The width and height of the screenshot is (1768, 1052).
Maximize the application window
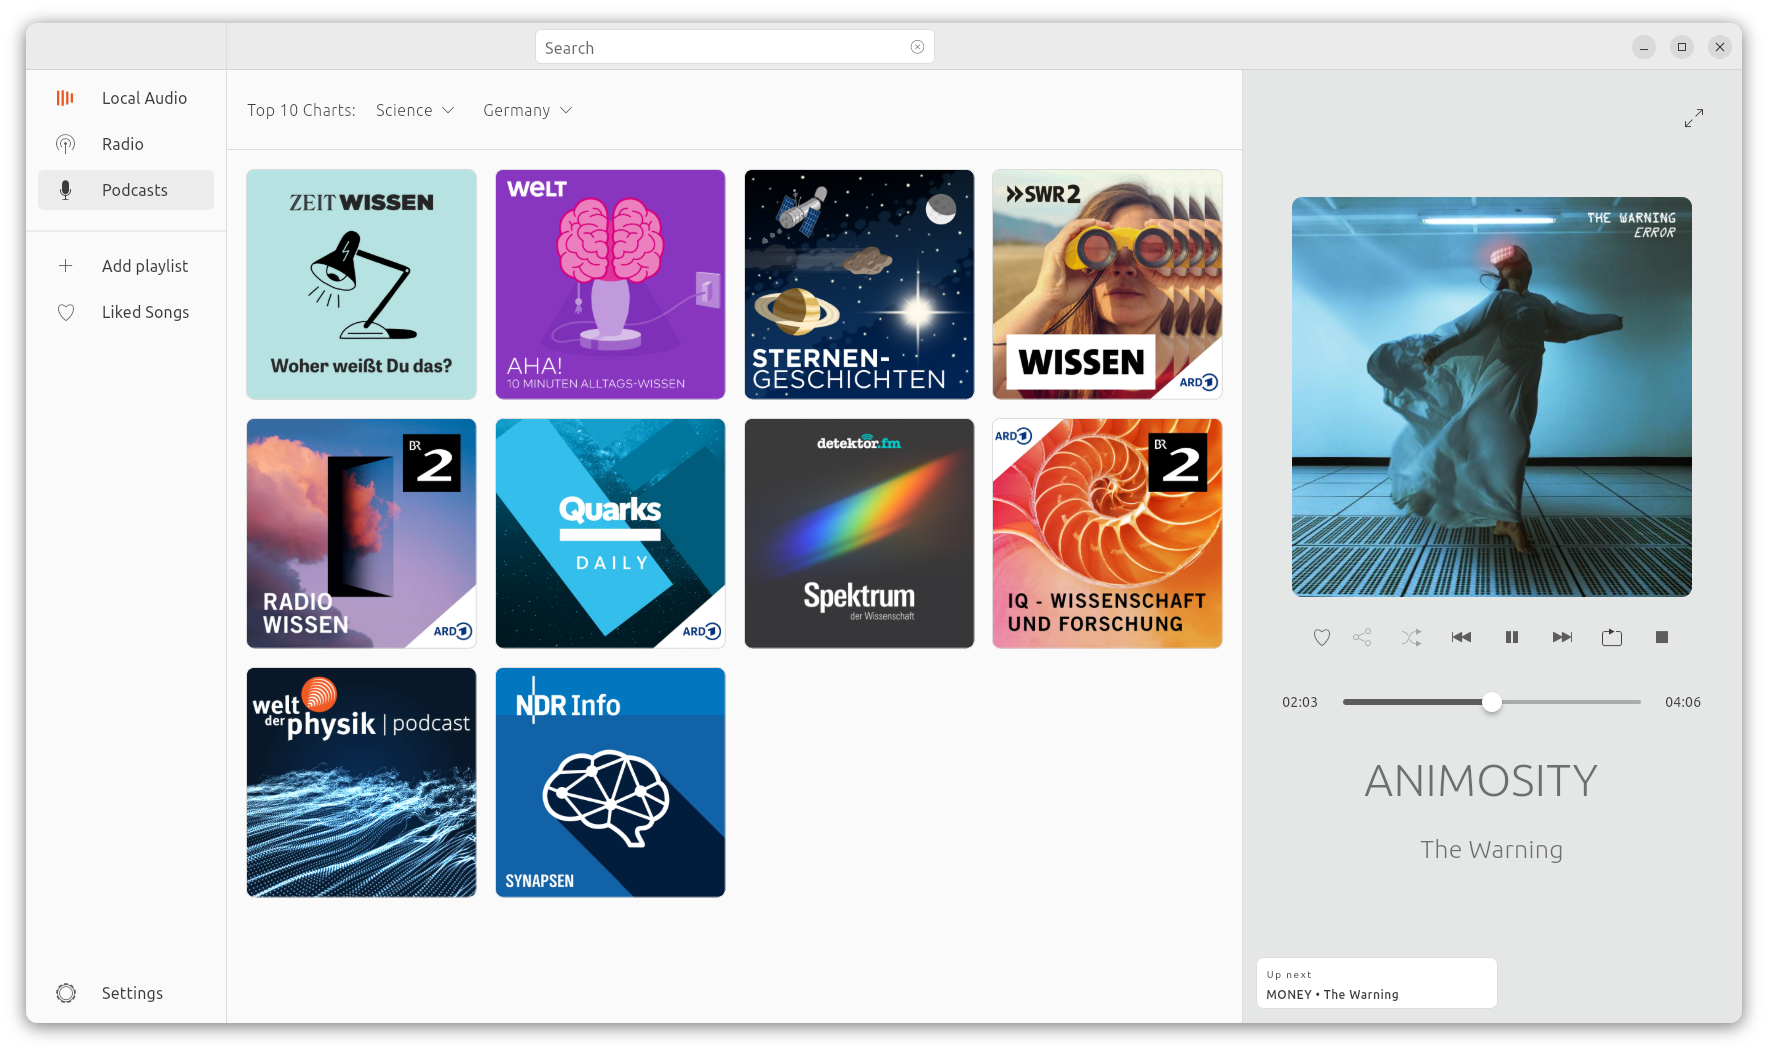pos(1682,47)
